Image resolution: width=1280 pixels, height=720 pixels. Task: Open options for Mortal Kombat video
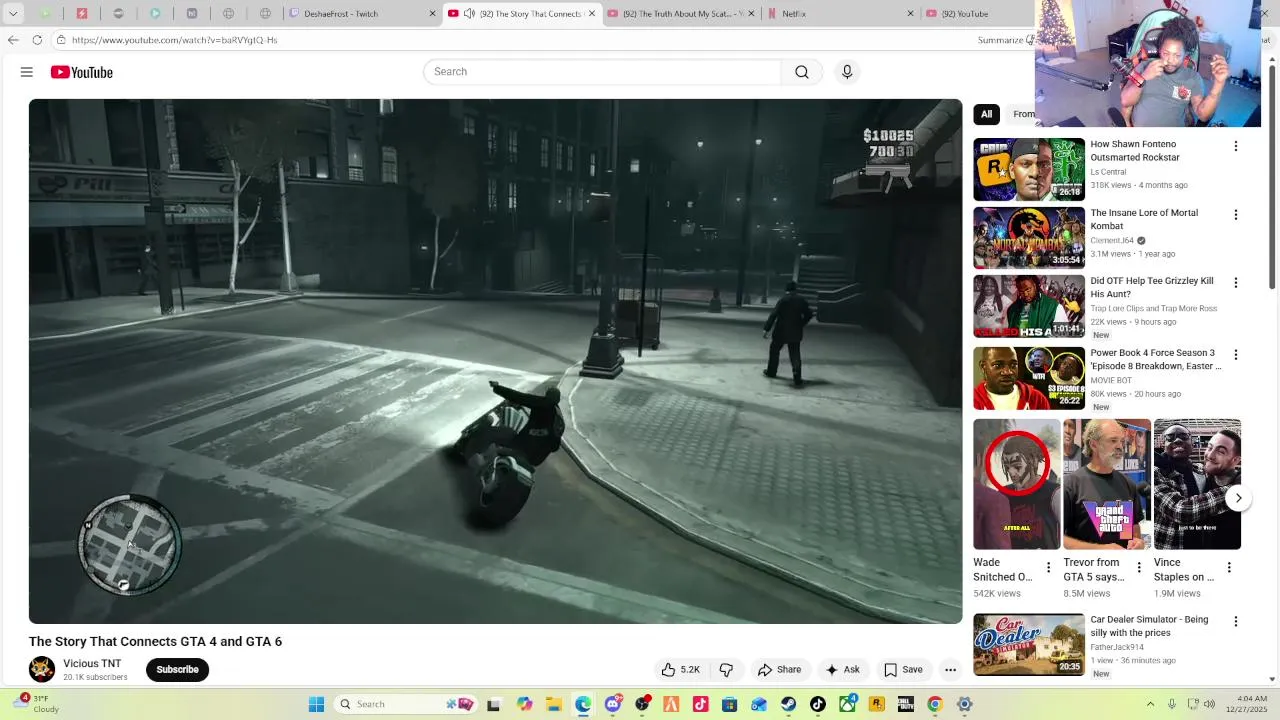[x=1235, y=215]
